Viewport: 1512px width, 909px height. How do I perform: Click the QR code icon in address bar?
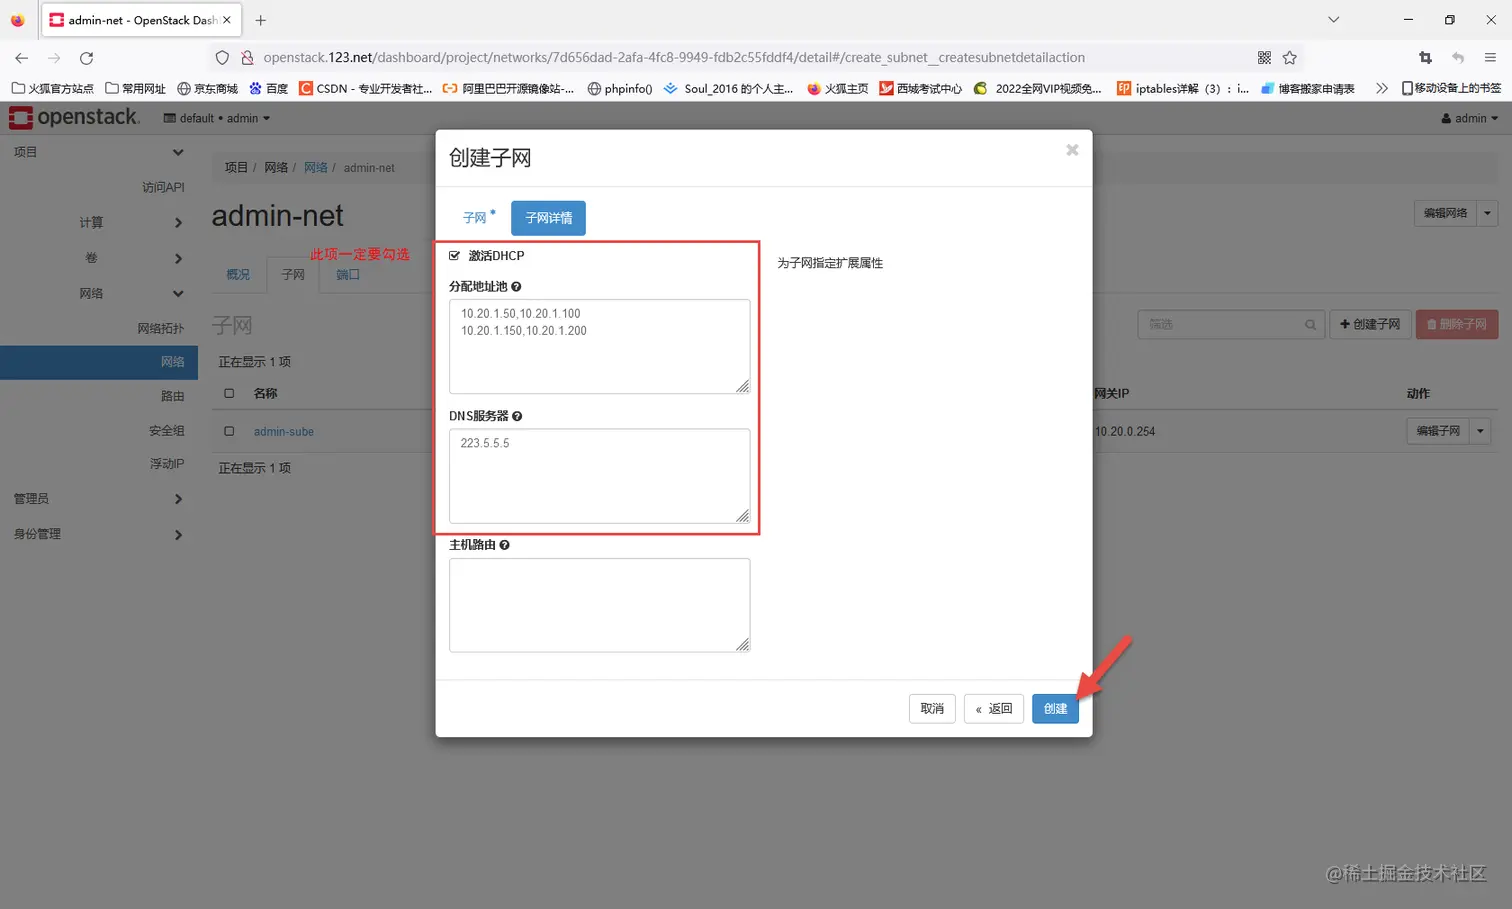tap(1264, 58)
